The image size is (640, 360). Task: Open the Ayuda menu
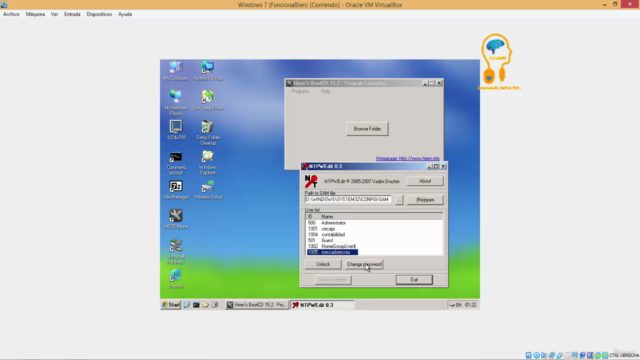[x=125, y=14]
